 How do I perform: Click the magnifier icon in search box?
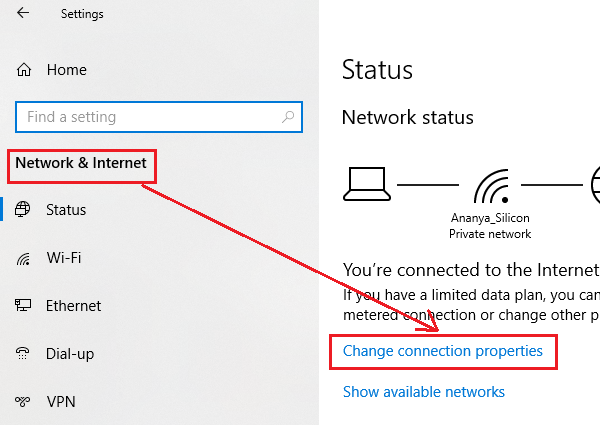(288, 117)
